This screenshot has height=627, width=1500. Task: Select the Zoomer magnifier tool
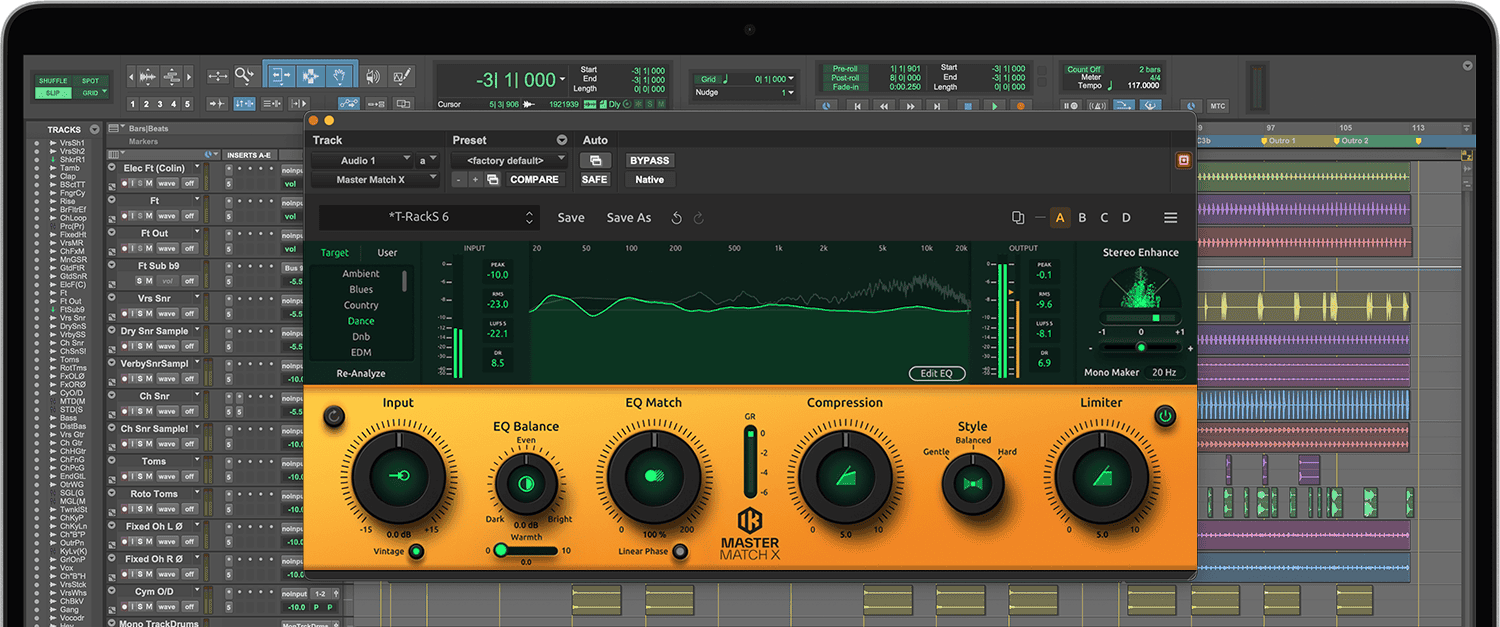pyautogui.click(x=244, y=76)
